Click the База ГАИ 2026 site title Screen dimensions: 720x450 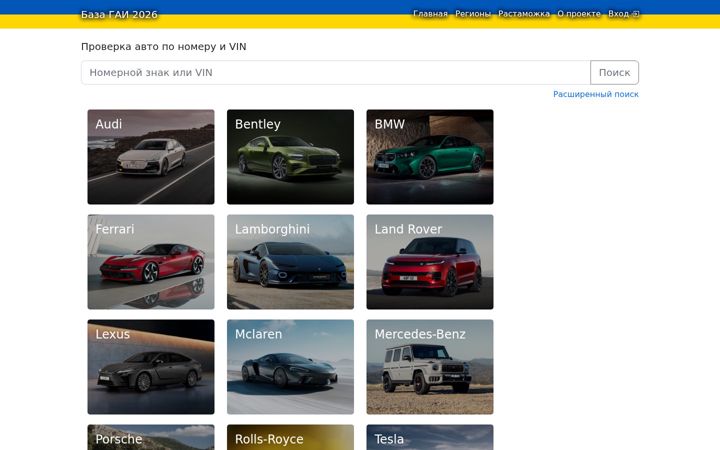click(x=119, y=15)
